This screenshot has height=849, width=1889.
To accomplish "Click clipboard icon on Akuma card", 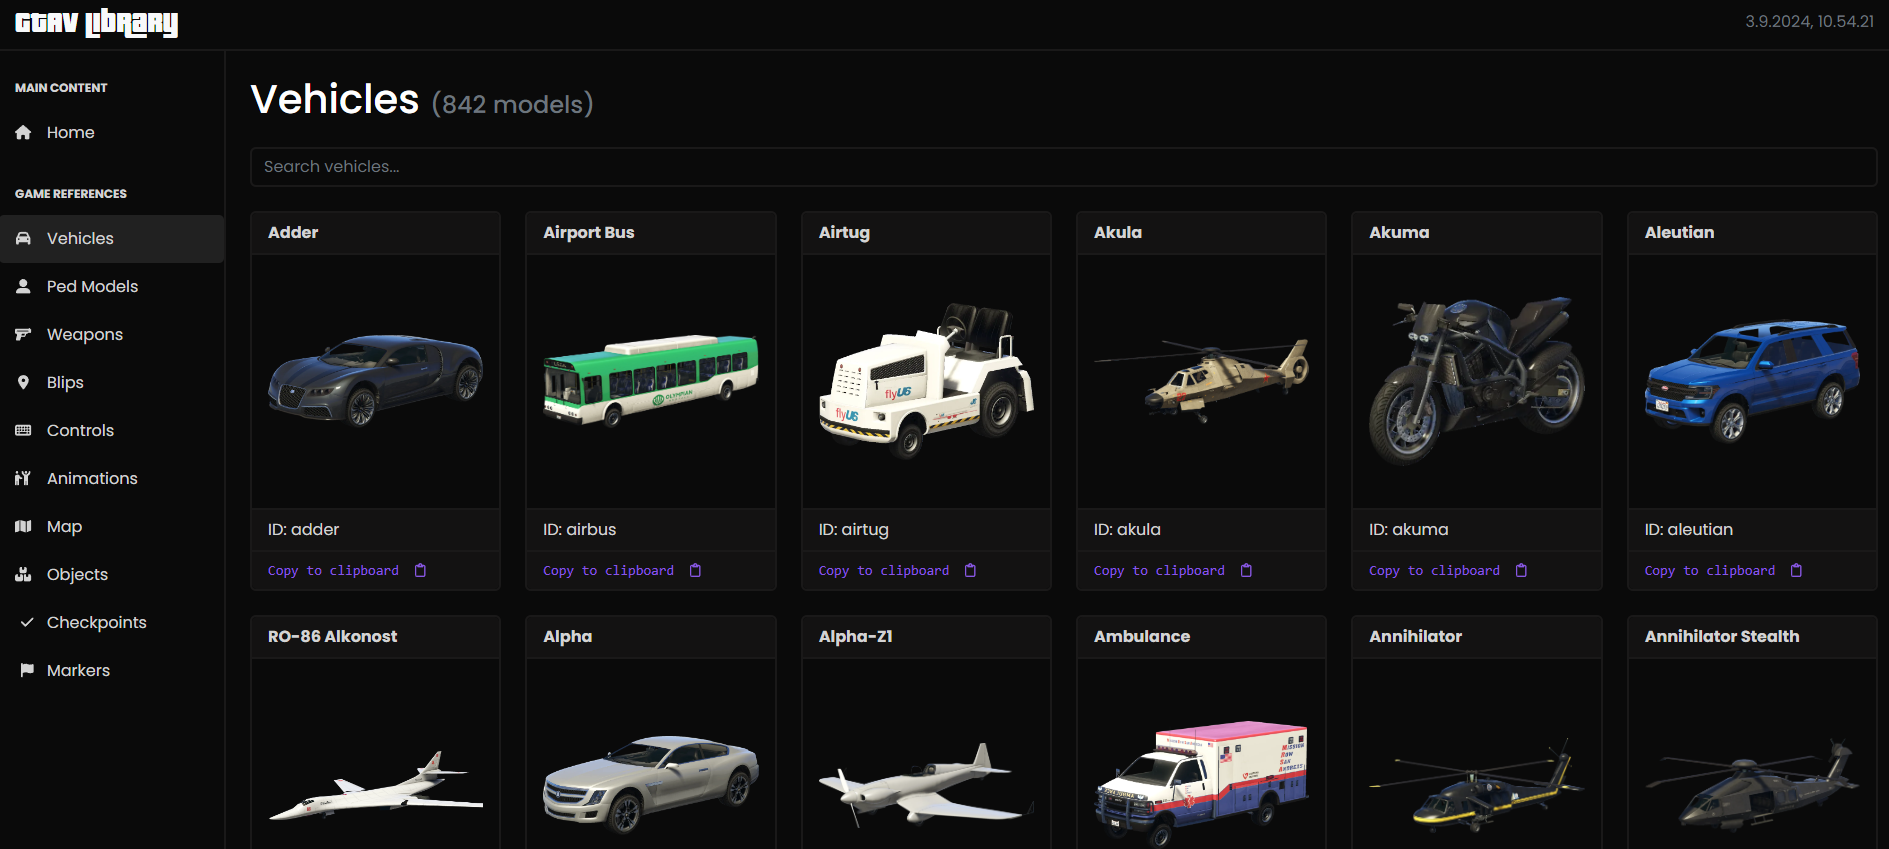I will [x=1521, y=570].
